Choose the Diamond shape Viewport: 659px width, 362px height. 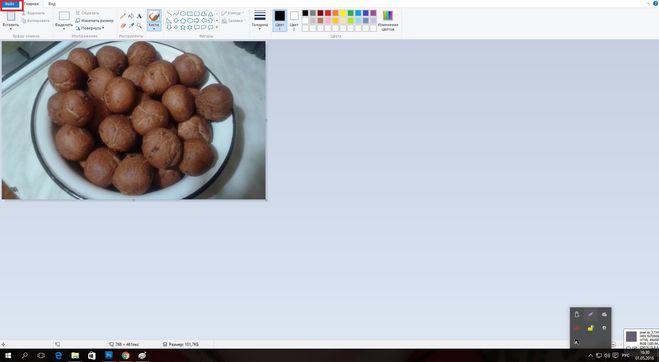(176, 20)
